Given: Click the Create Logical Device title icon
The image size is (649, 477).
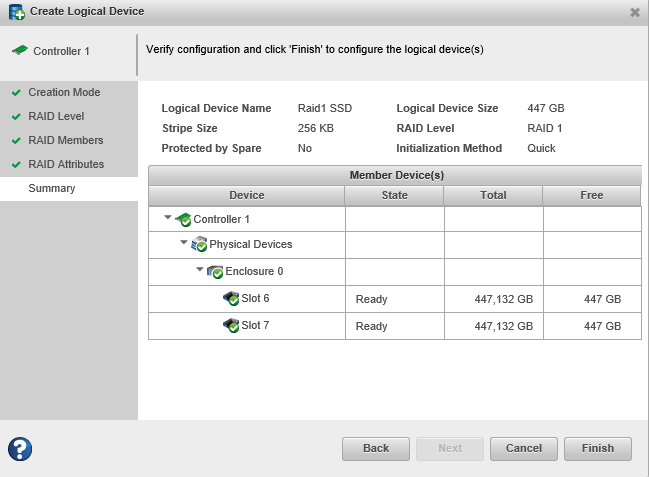Looking at the screenshot, I should (x=16, y=12).
